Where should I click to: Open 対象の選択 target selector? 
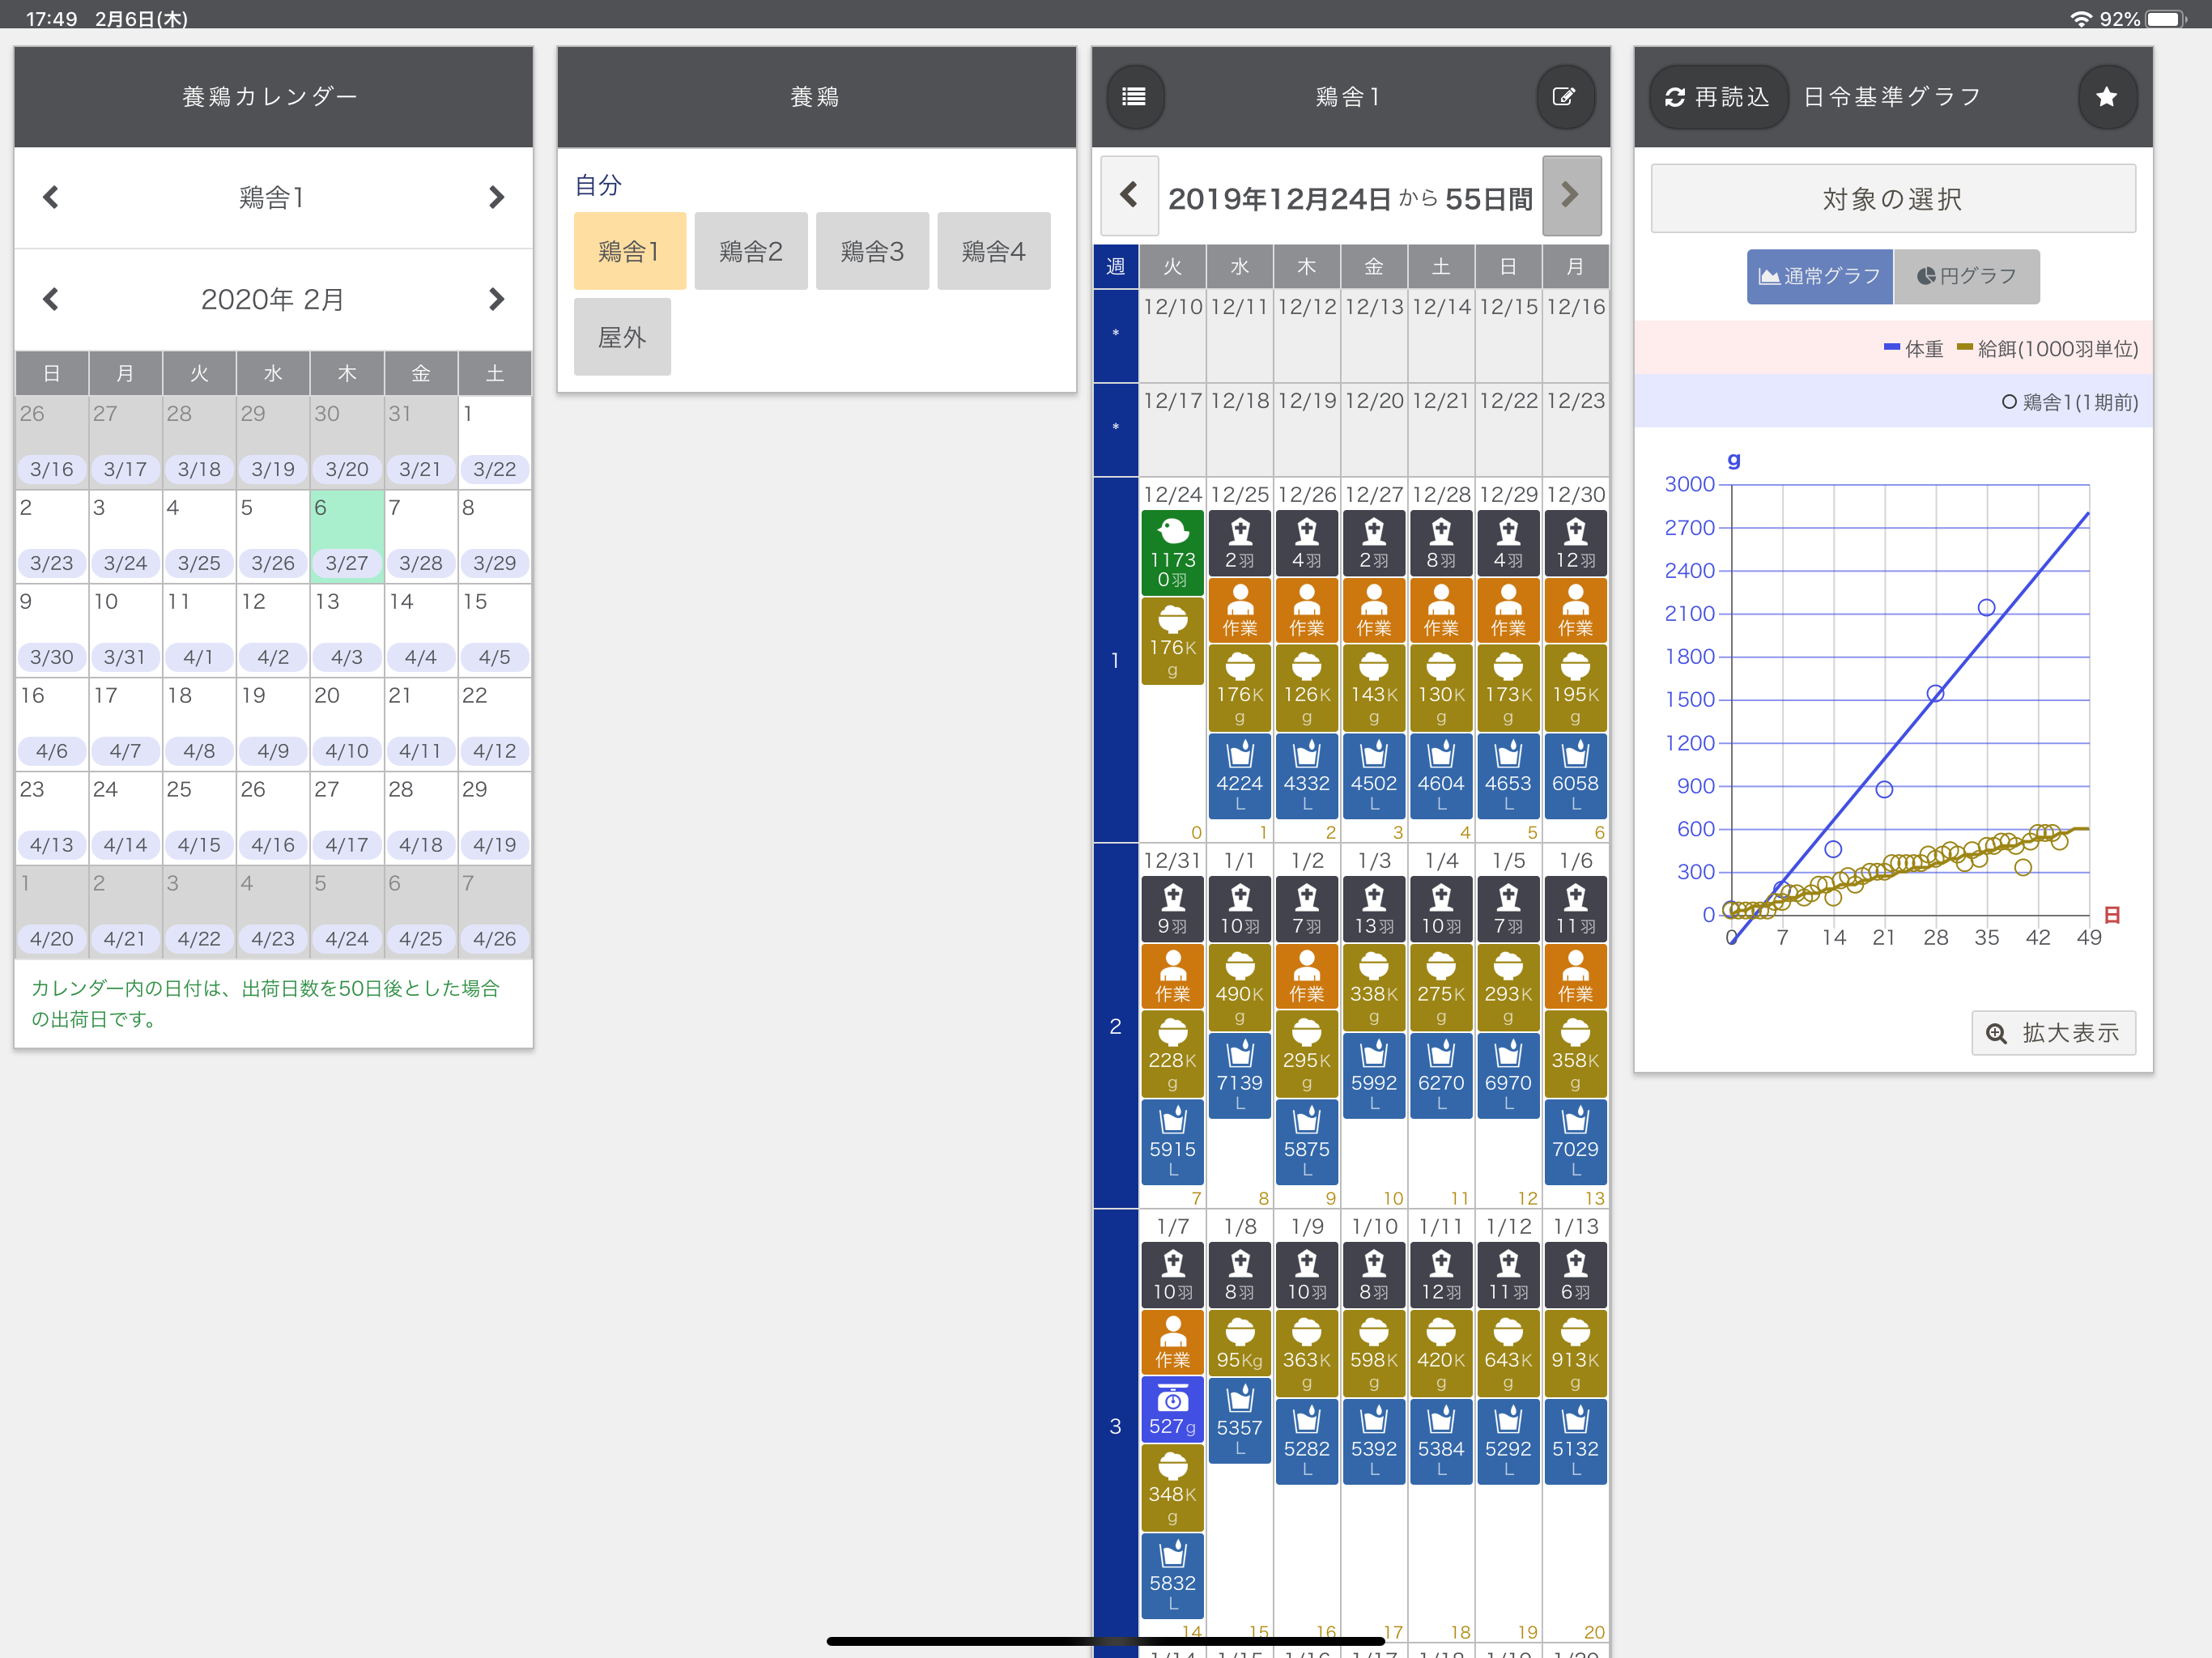click(x=1892, y=199)
